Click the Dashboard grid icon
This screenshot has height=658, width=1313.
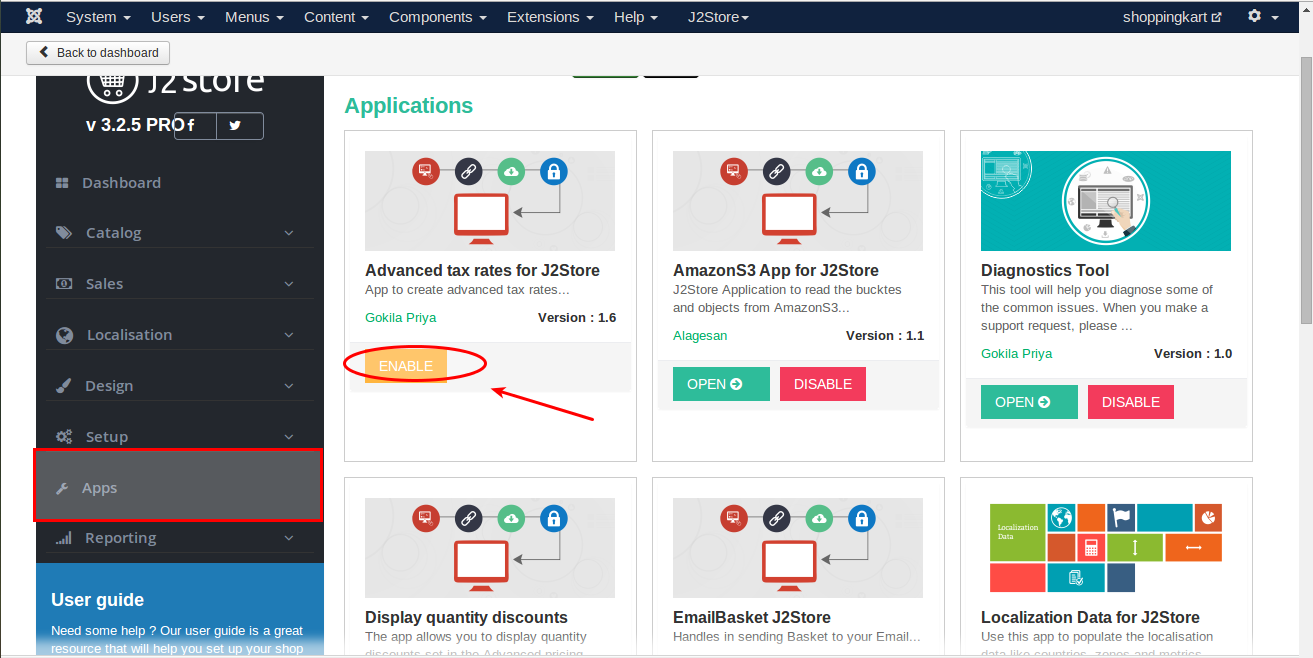pyautogui.click(x=62, y=183)
